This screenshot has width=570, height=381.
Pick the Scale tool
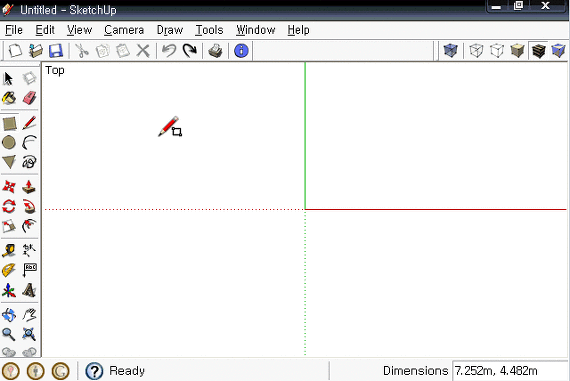(x=9, y=226)
